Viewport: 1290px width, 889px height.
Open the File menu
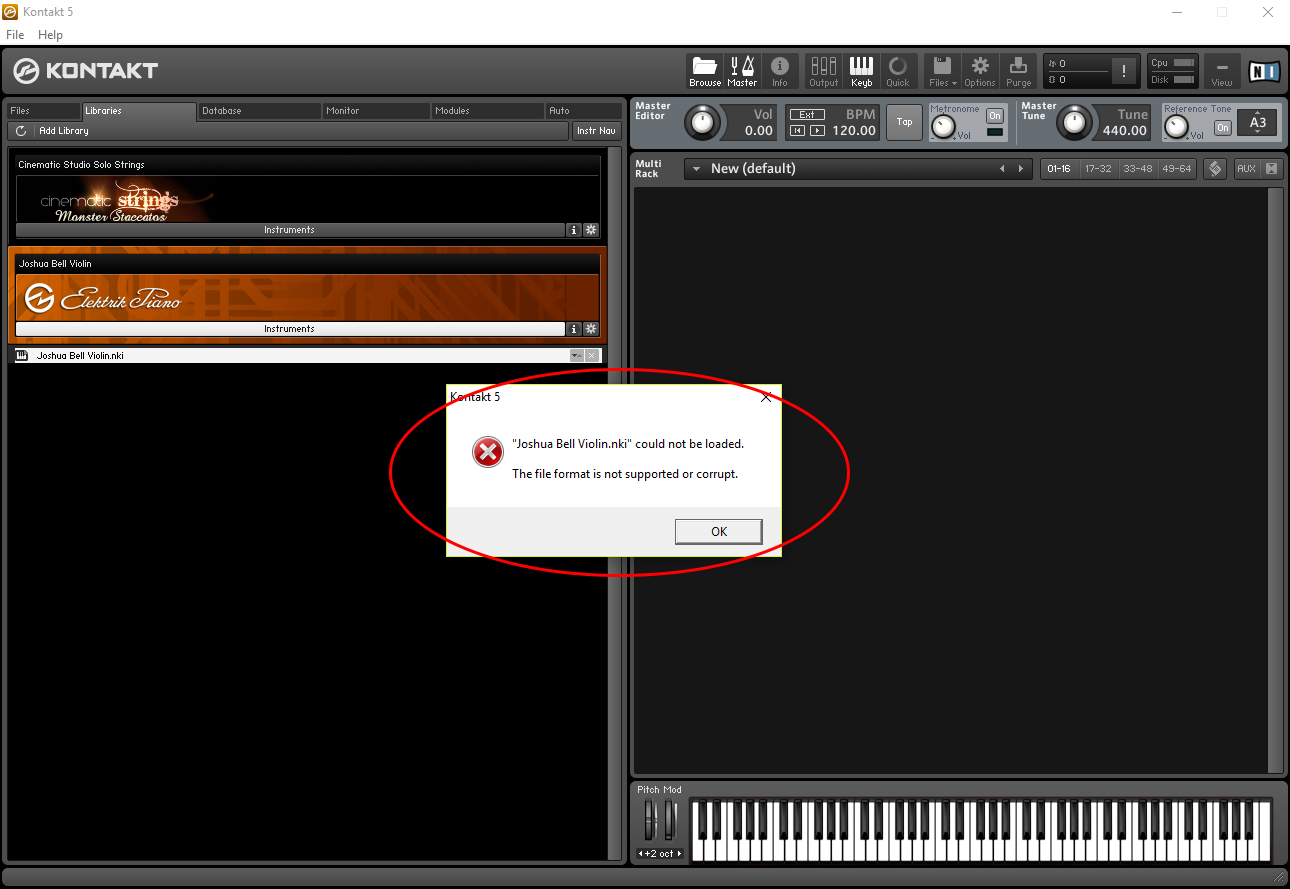click(x=15, y=34)
